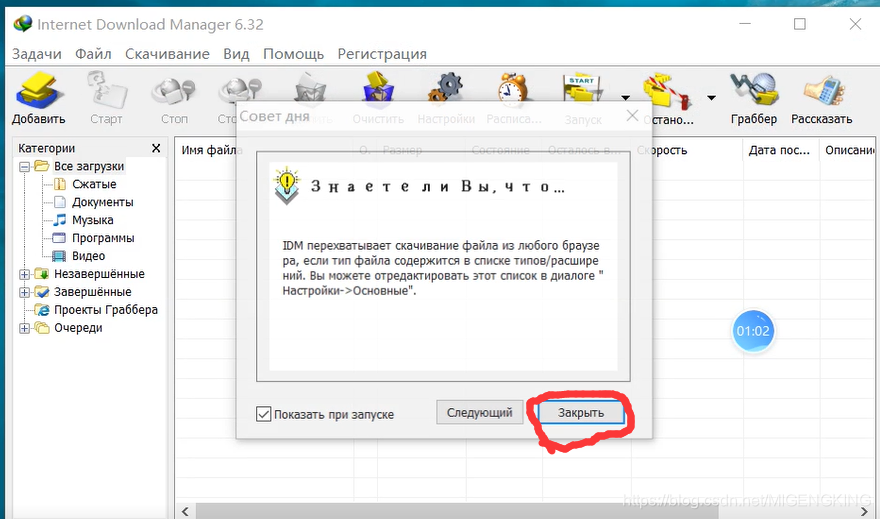The width and height of the screenshot is (880, 519).
Task: Click the Сжатые category folder icon
Action: (x=59, y=184)
